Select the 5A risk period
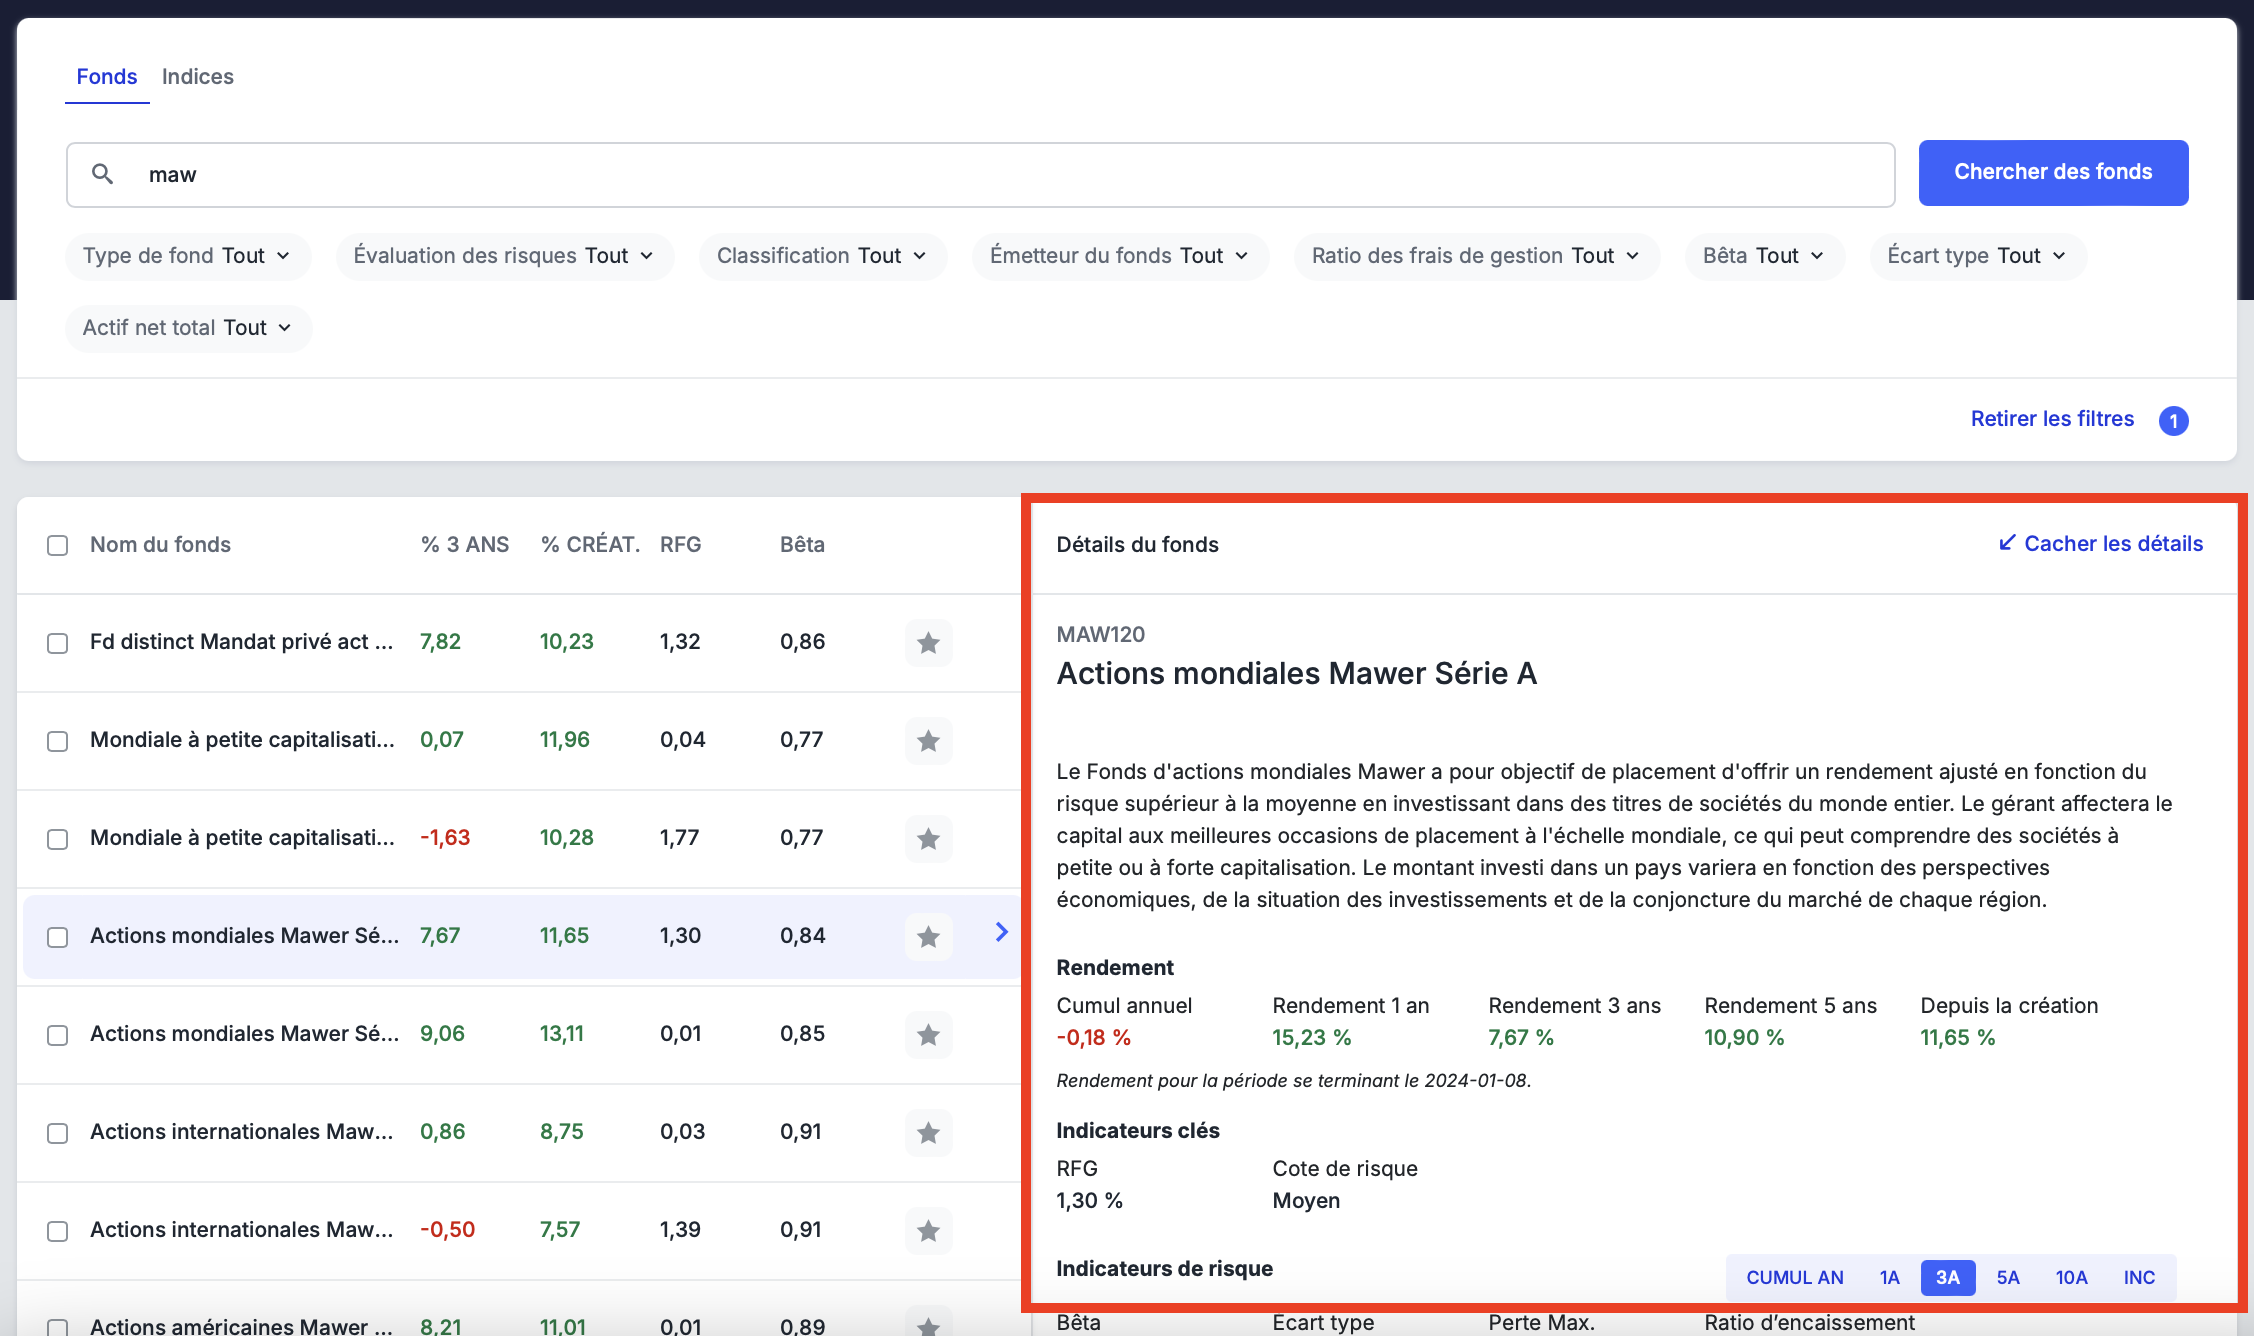2254x1336 pixels. coord(2008,1277)
